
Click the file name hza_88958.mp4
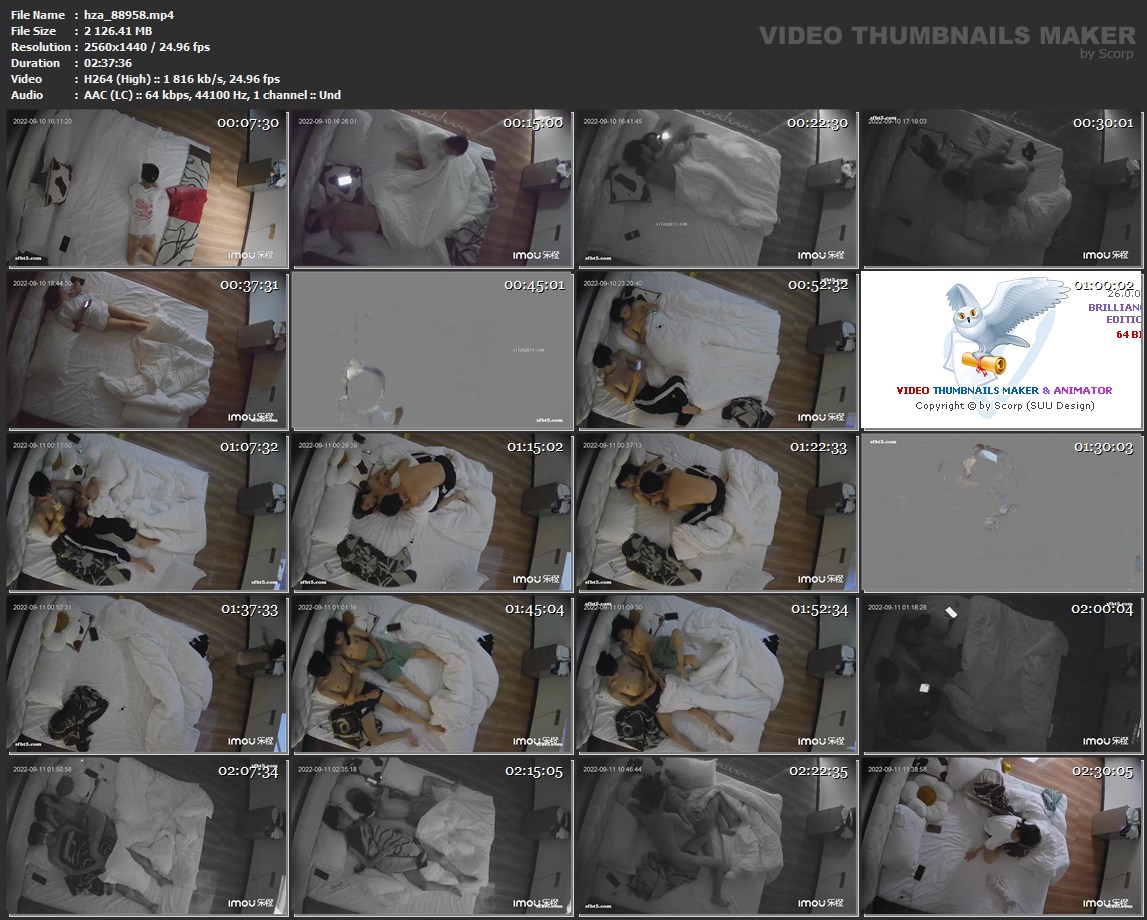pyautogui.click(x=129, y=15)
